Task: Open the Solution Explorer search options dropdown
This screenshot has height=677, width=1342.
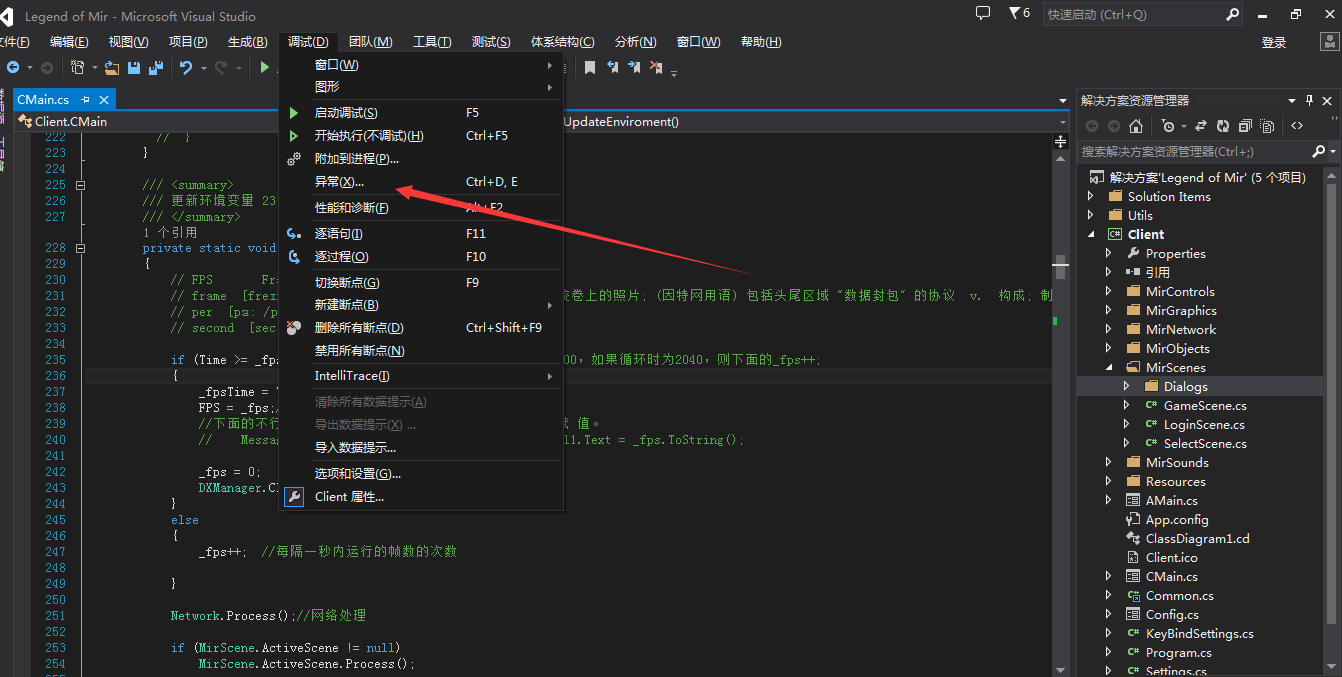Action: pyautogui.click(x=1333, y=152)
